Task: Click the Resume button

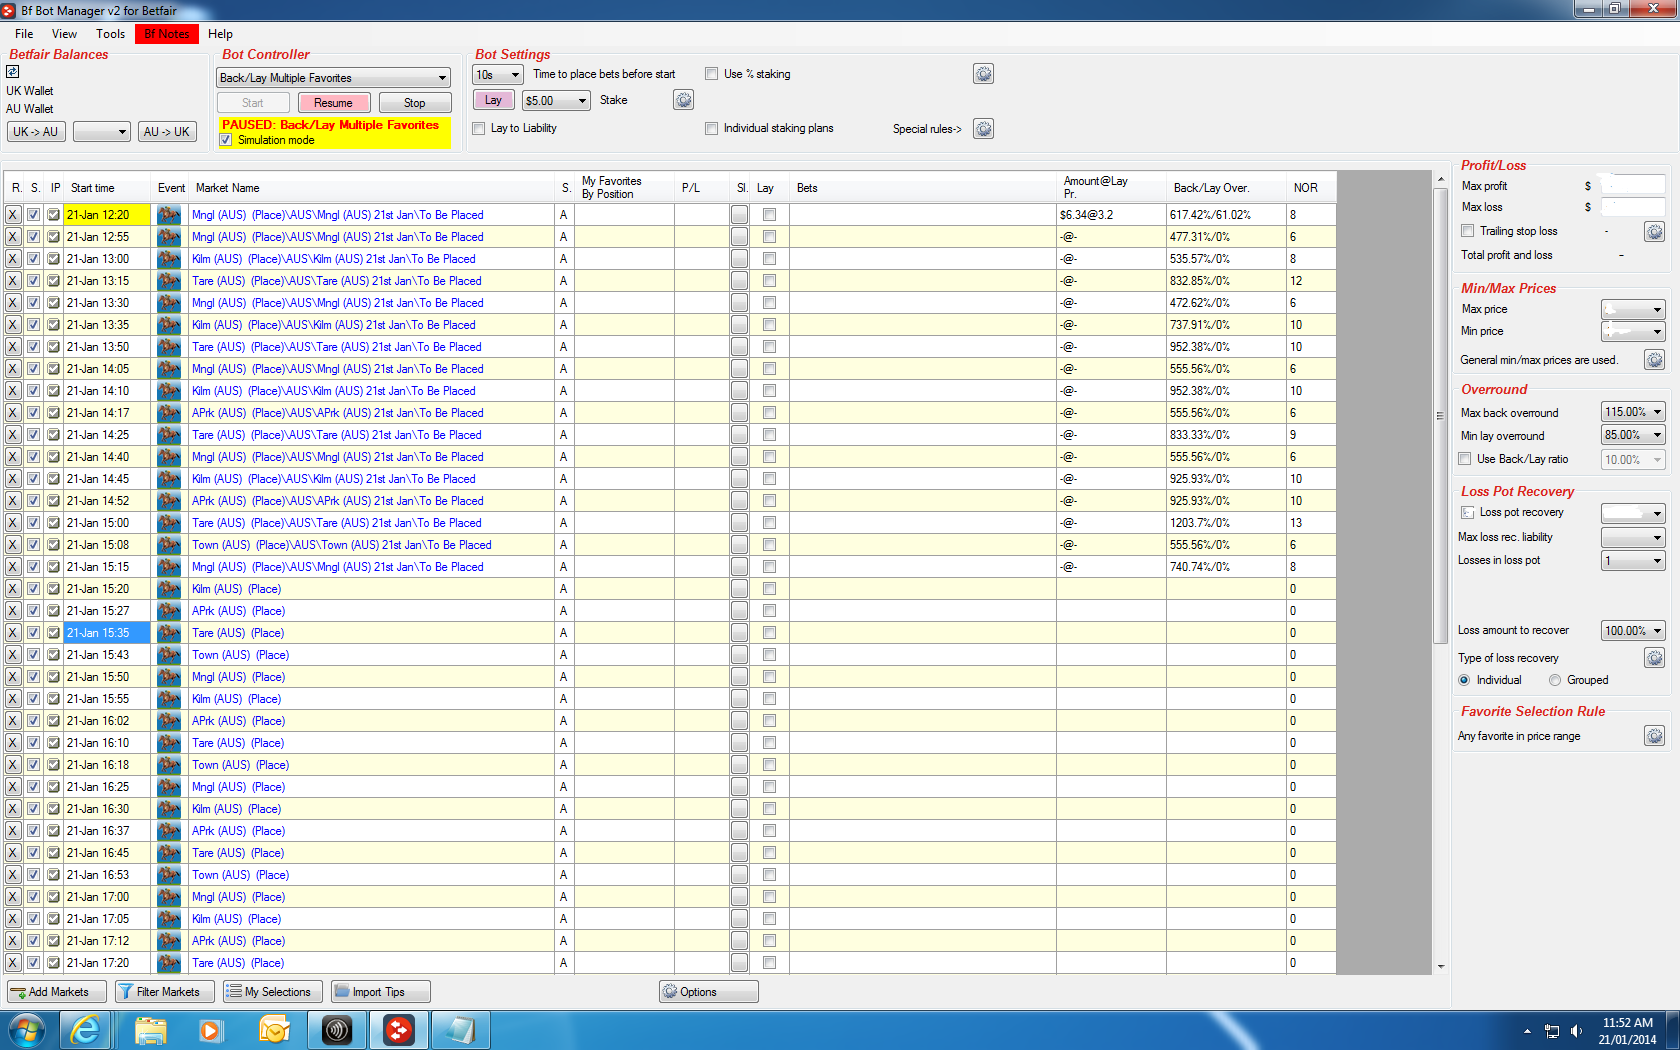Action: coord(333,103)
